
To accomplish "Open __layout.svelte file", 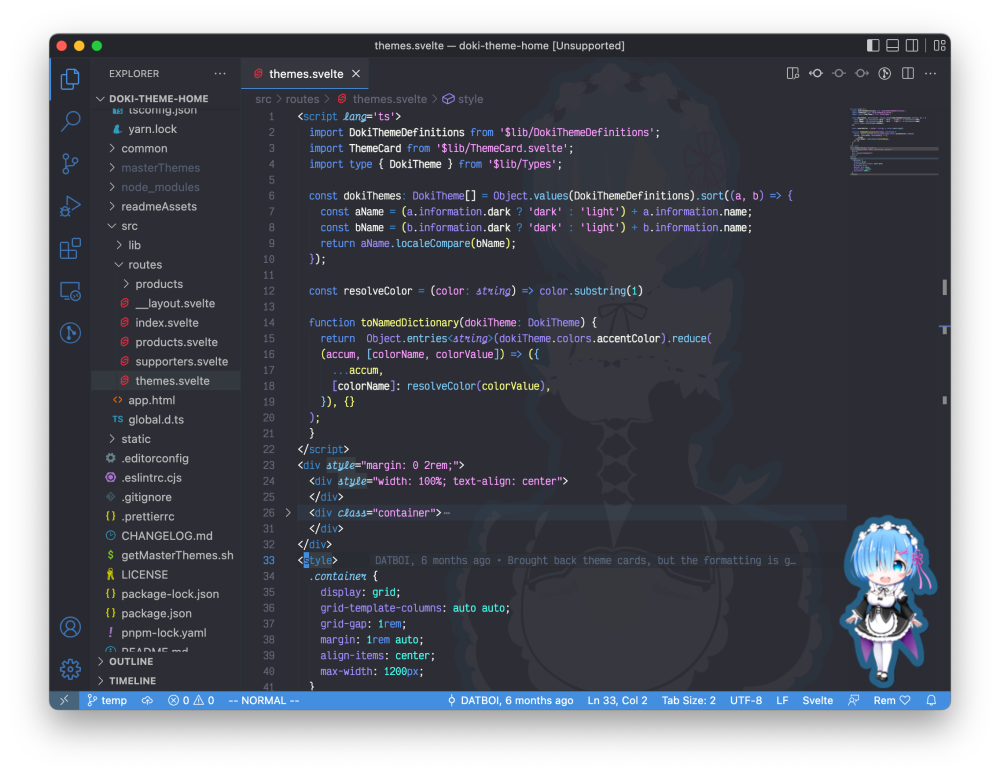I will (x=166, y=304).
